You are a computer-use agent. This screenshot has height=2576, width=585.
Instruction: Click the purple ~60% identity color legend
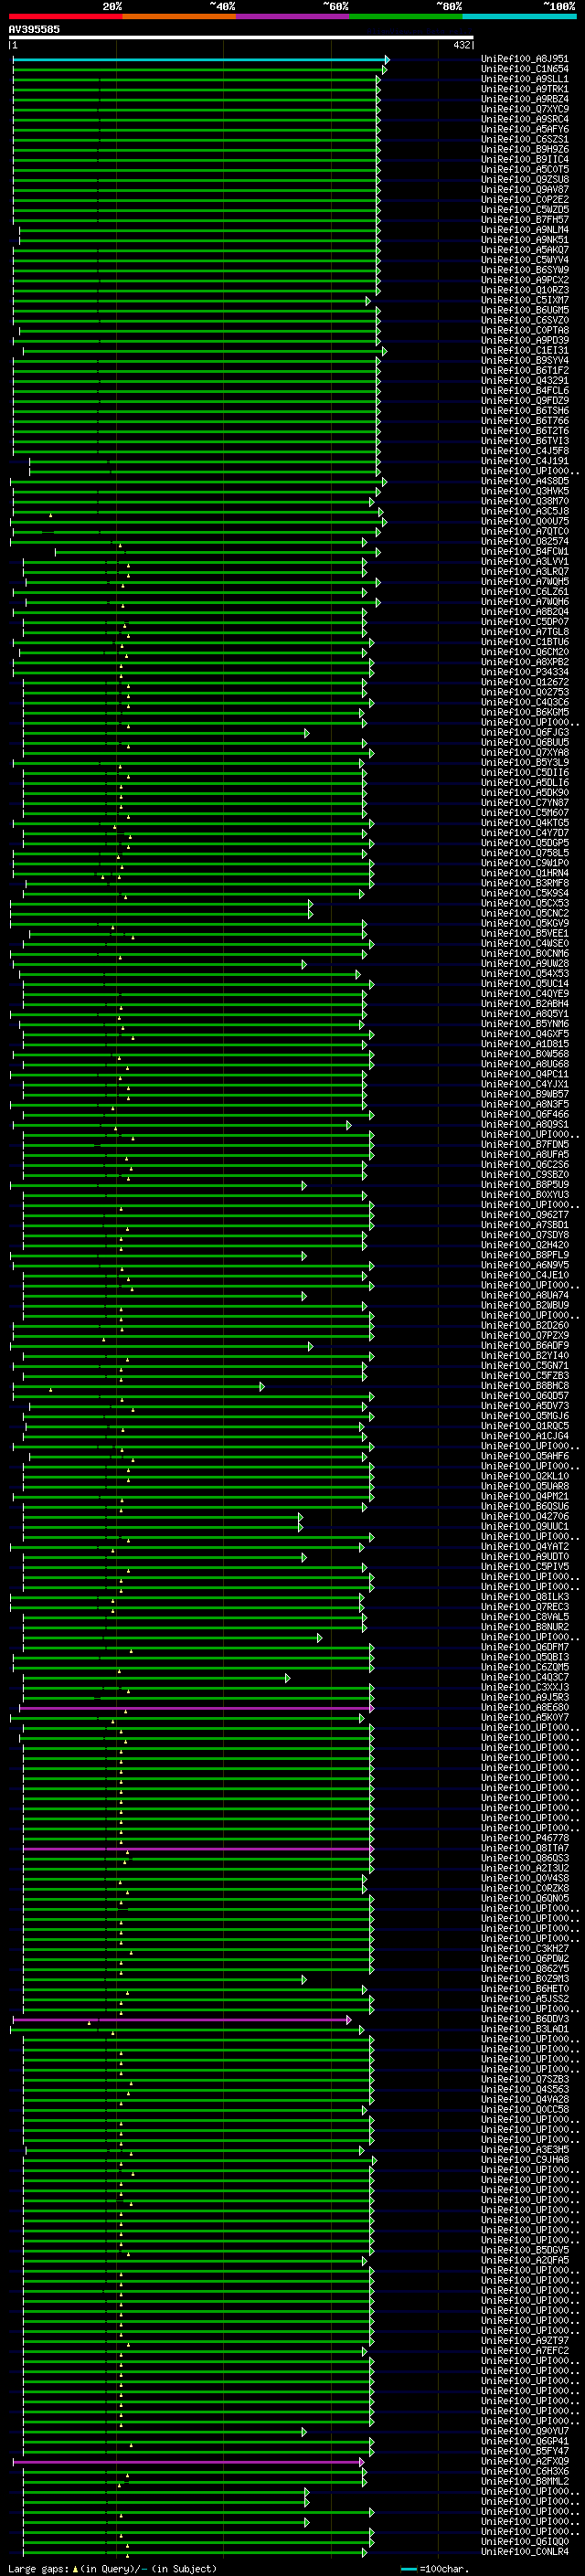293,16
